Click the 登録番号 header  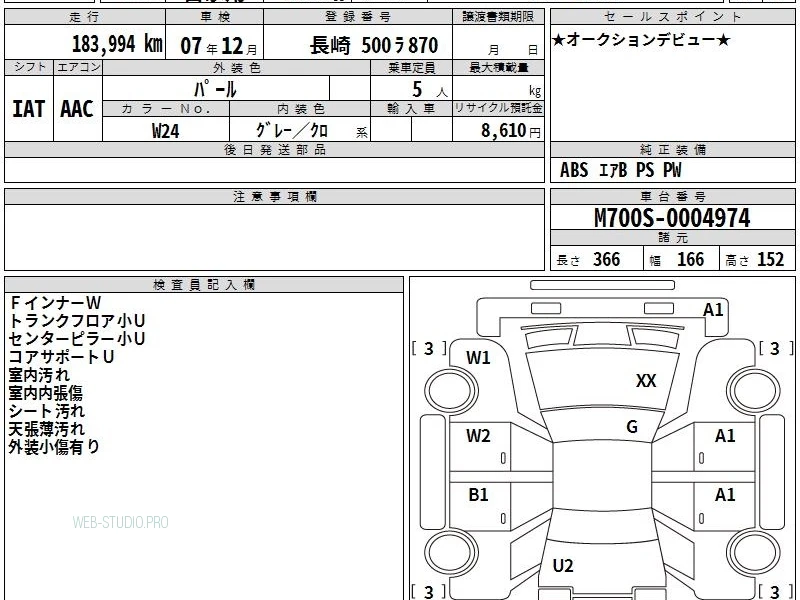point(358,17)
